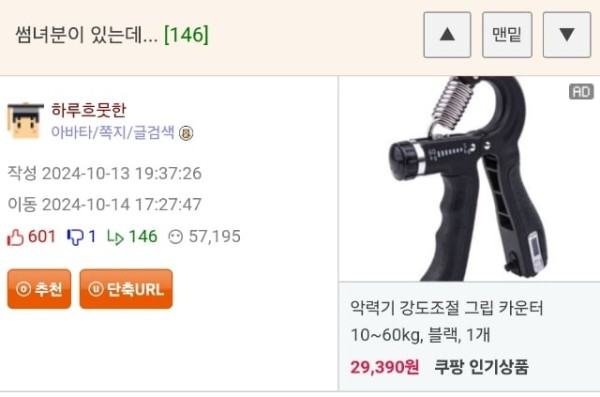The image size is (600, 397).
Task: Click the AD label badge
Action: coord(581,92)
